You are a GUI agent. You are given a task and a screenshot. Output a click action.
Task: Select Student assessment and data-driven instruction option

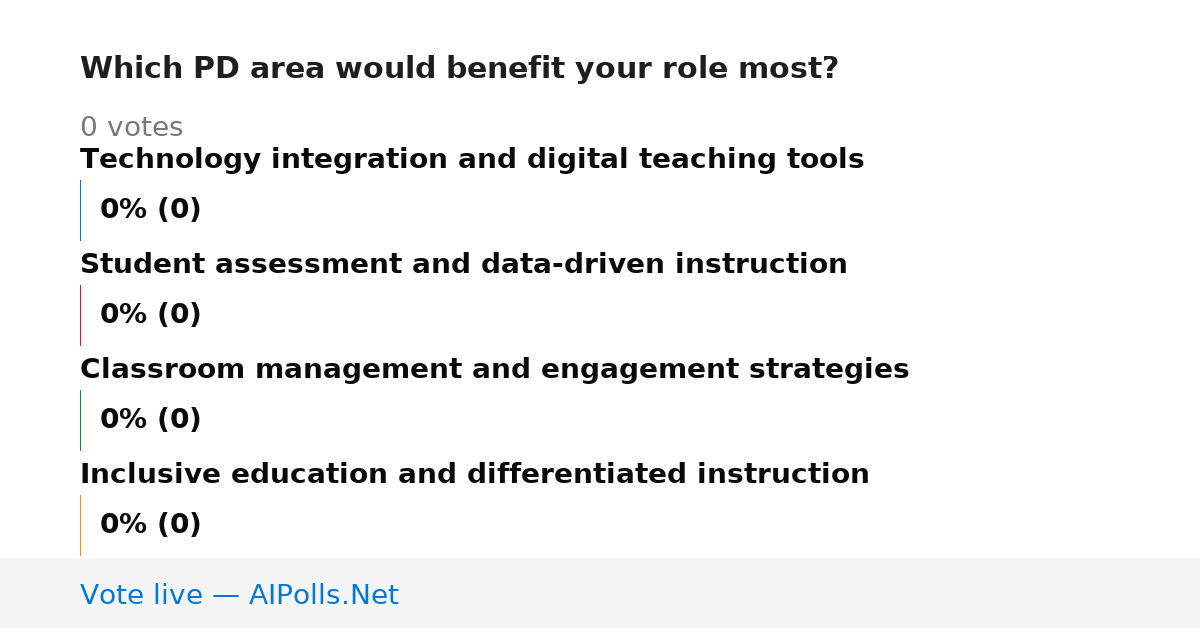click(464, 264)
